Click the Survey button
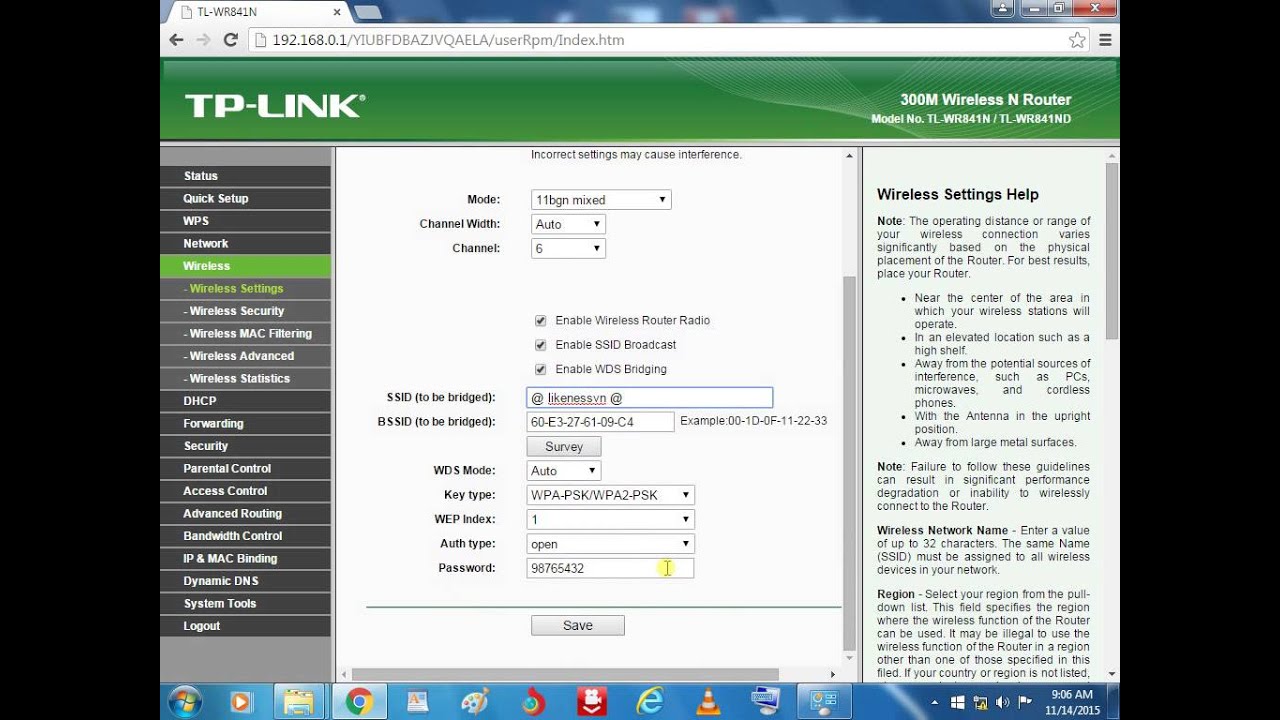 coord(564,447)
